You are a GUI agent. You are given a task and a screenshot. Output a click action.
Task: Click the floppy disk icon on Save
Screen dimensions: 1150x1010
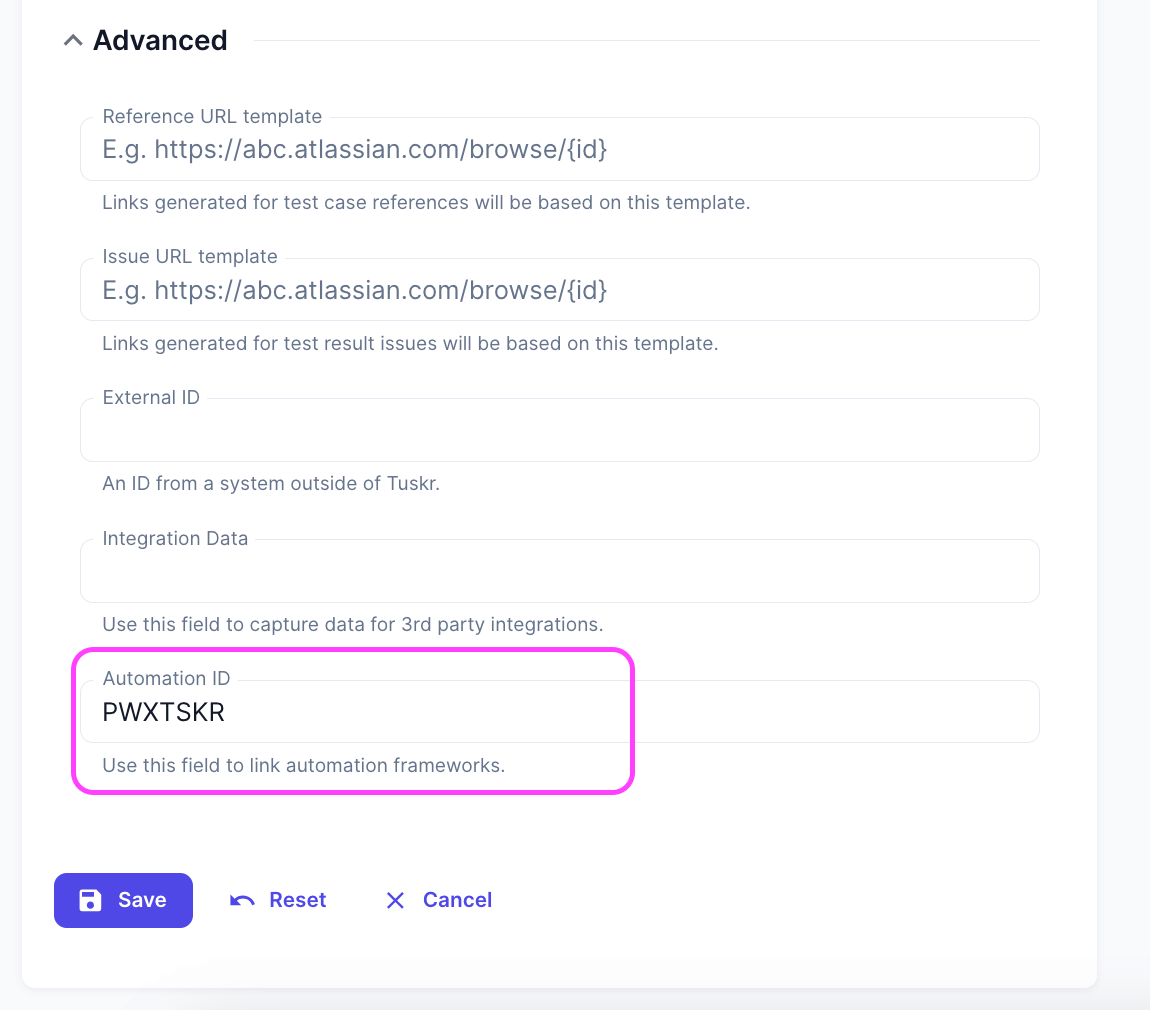point(90,900)
